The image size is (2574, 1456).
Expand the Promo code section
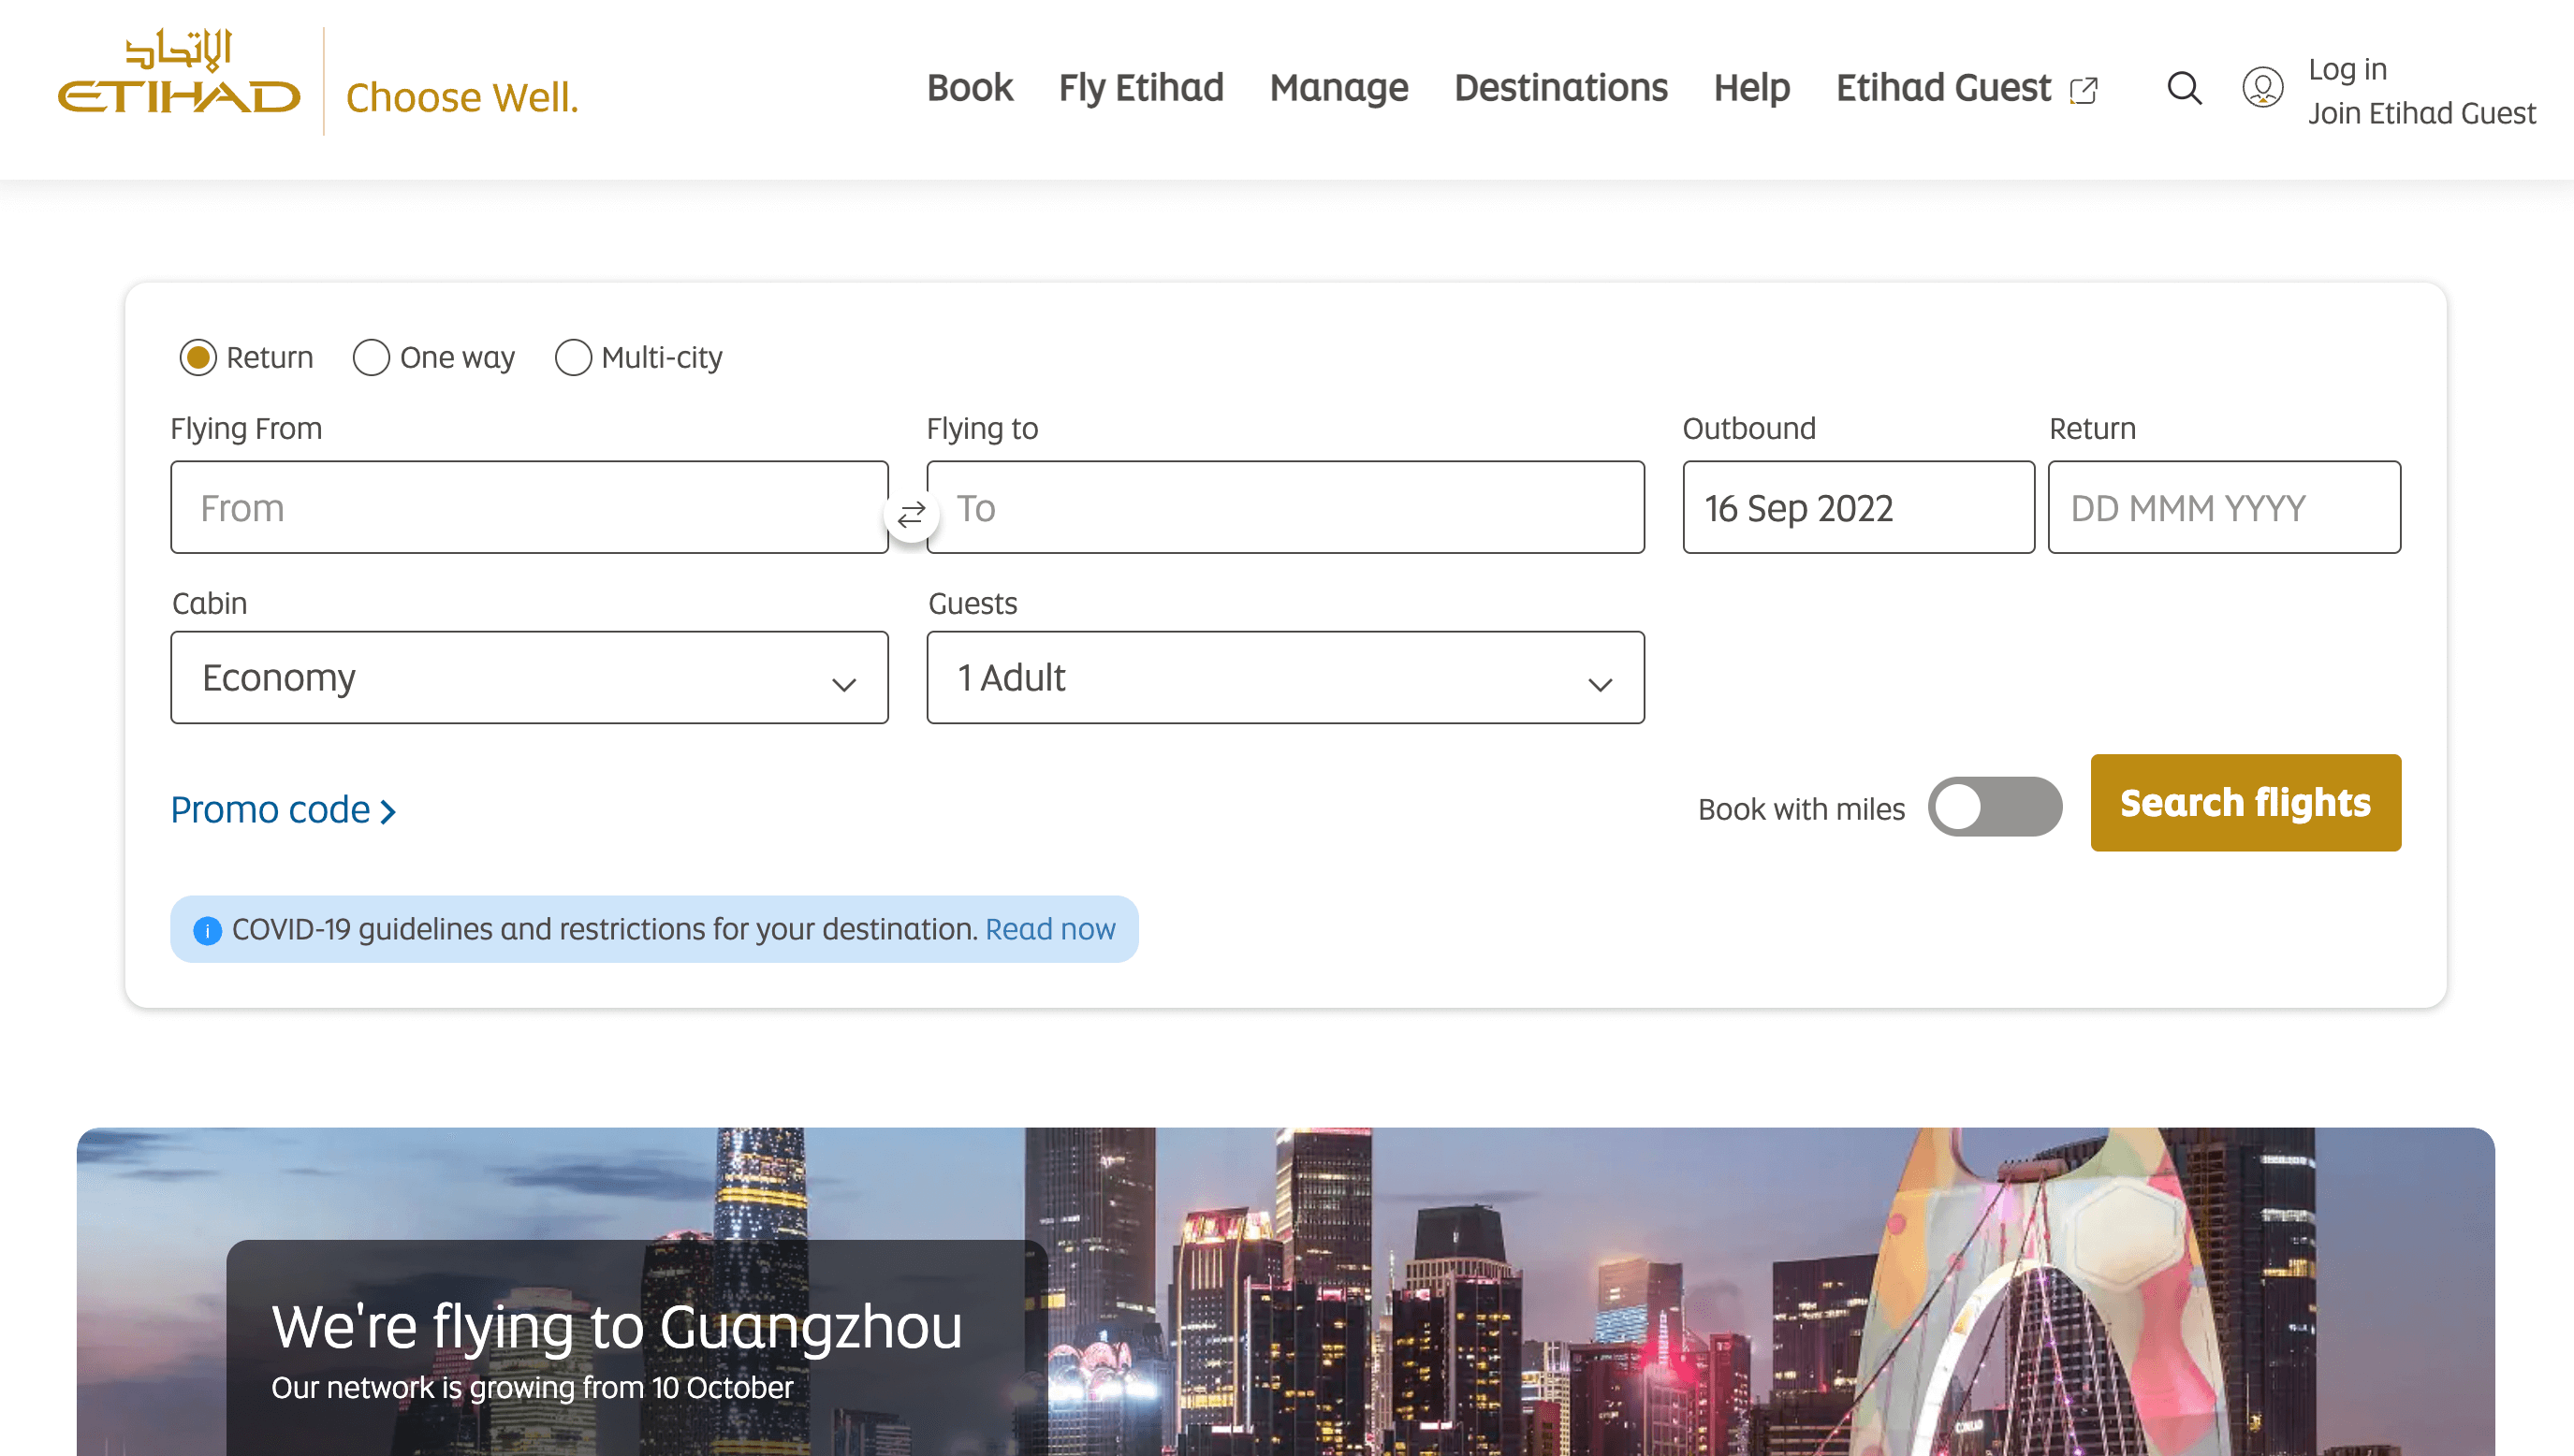tap(283, 809)
